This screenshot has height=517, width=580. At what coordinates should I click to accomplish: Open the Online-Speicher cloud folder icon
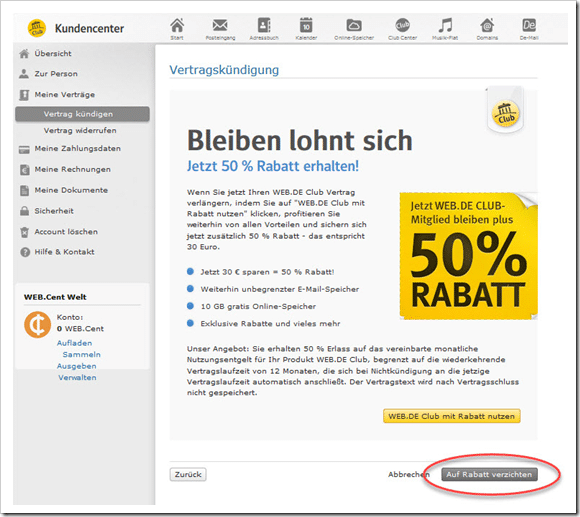pyautogui.click(x=354, y=25)
